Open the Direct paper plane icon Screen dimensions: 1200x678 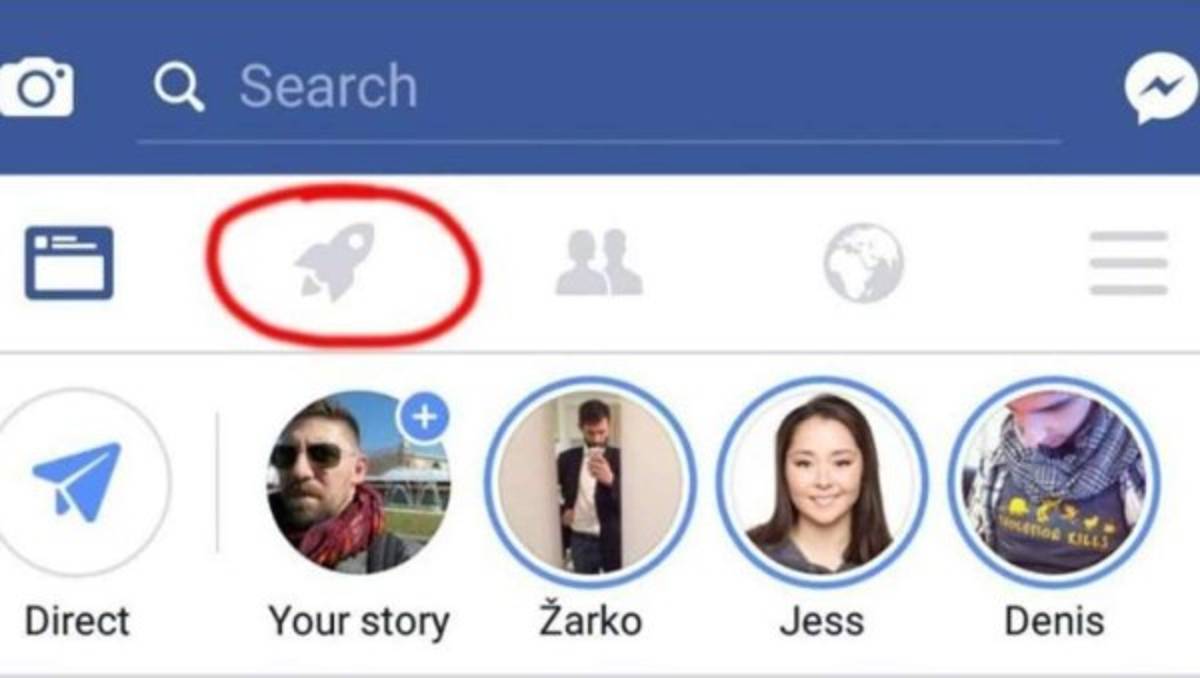(77, 481)
